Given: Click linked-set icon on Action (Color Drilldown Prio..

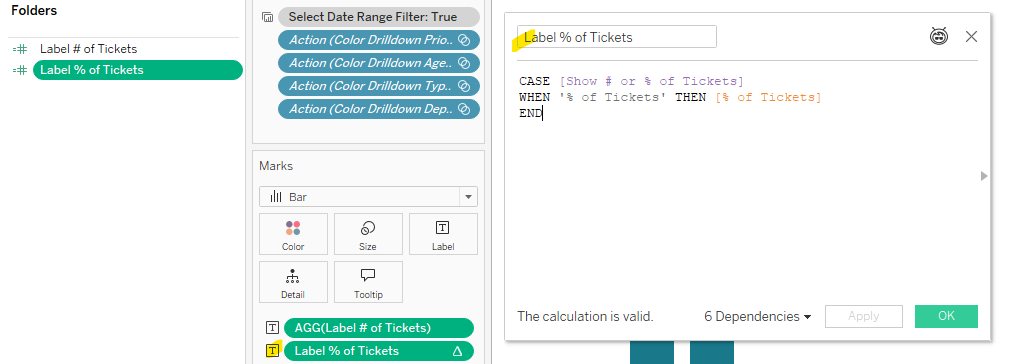Looking at the screenshot, I should coord(464,40).
